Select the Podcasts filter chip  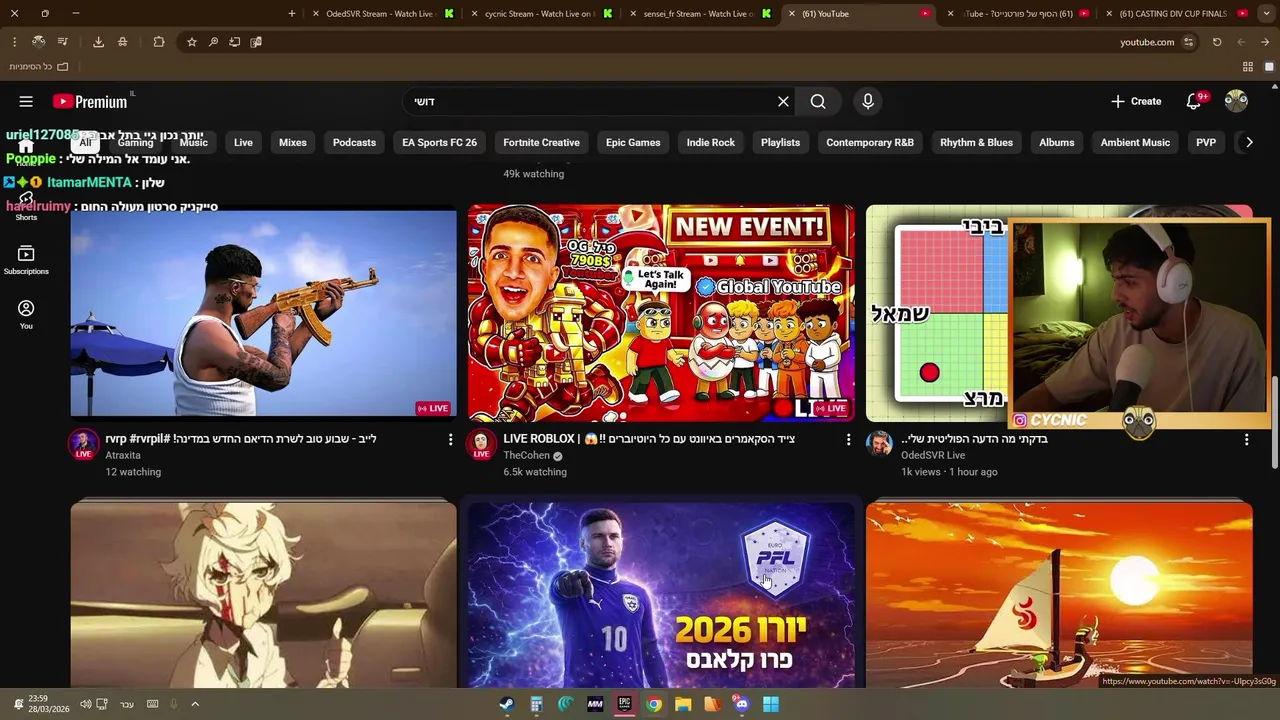354,142
